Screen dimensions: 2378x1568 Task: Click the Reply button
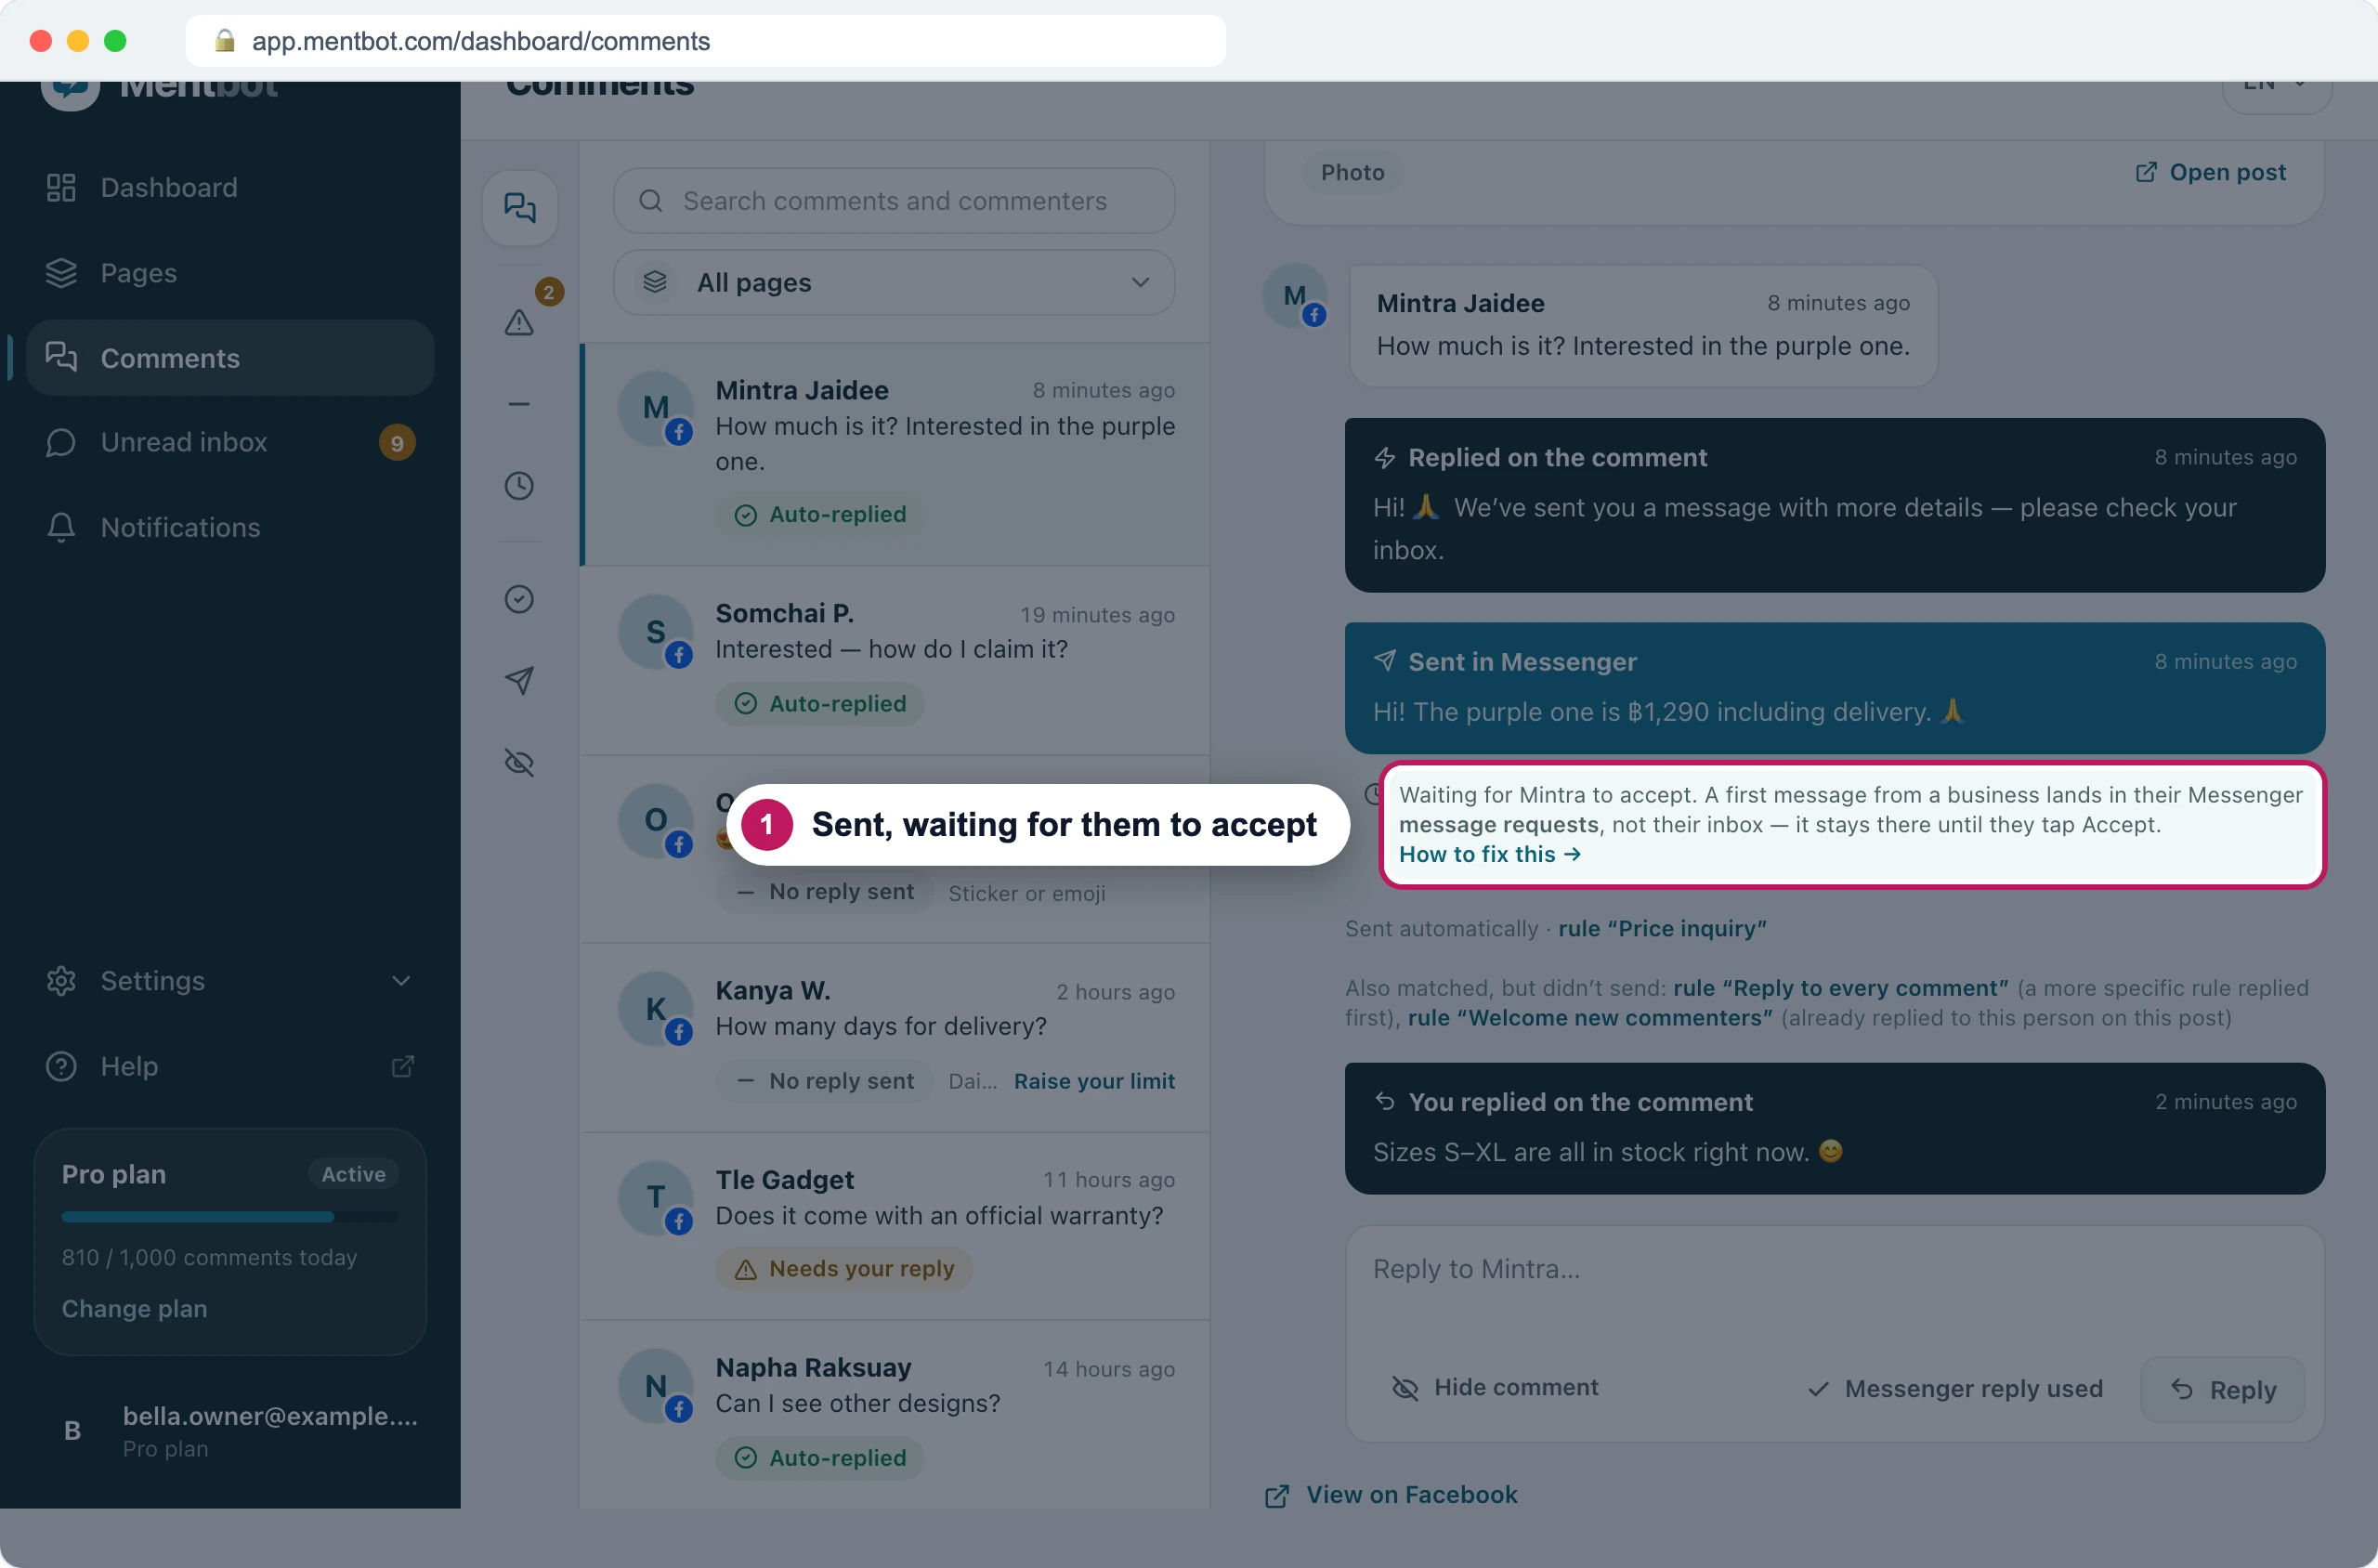click(2222, 1389)
